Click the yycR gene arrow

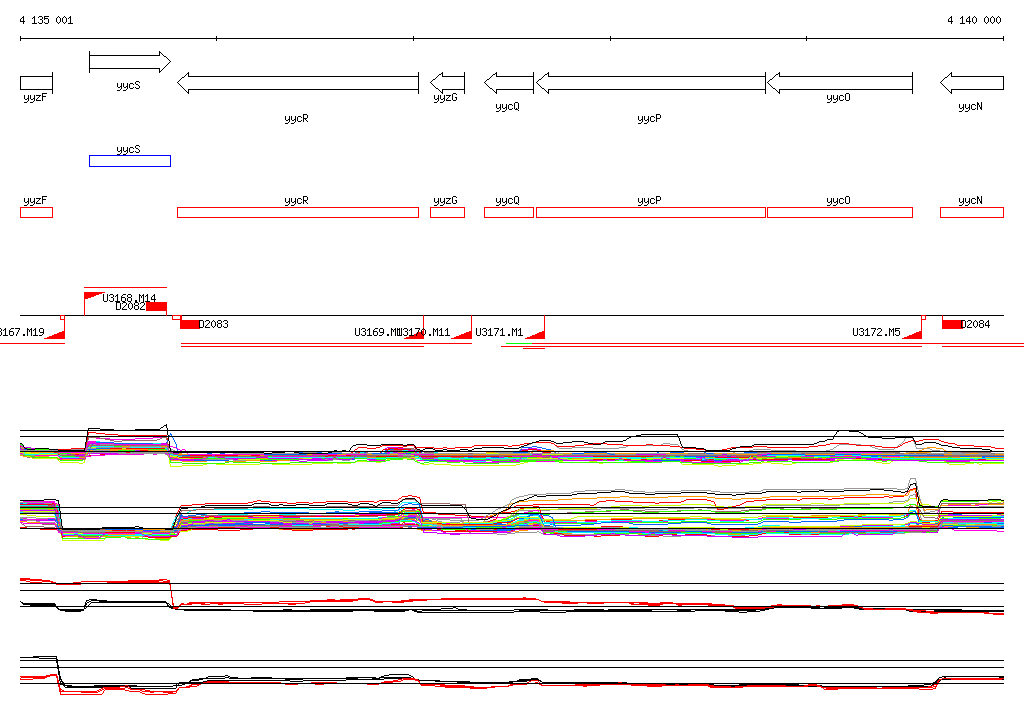pos(298,83)
